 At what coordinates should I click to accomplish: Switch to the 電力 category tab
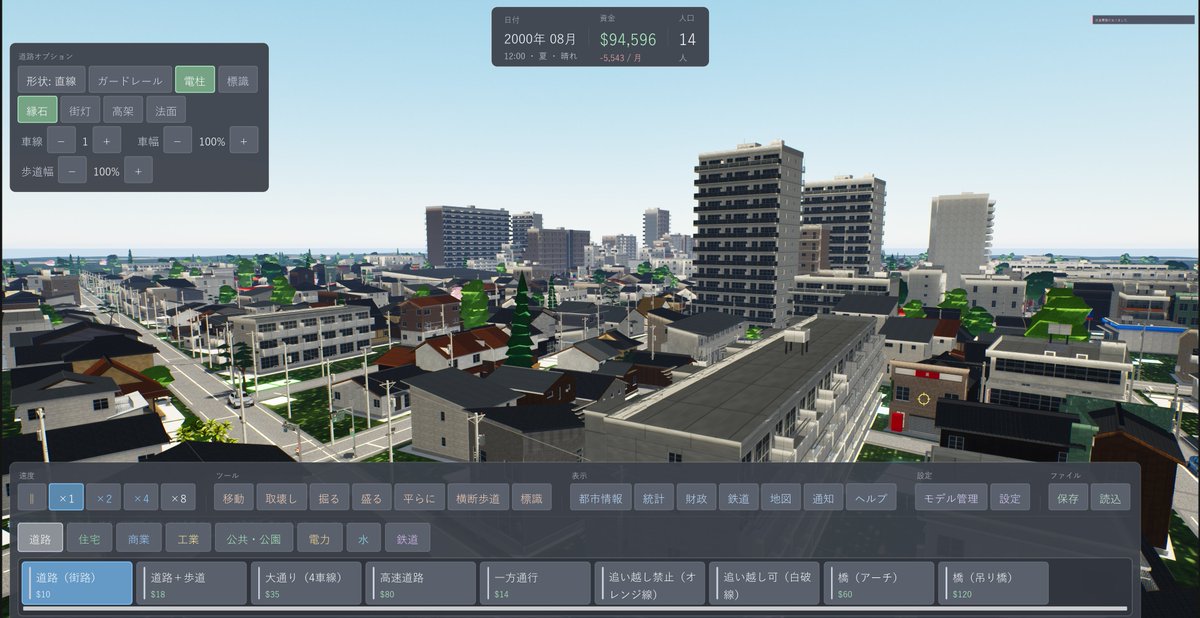[320, 538]
